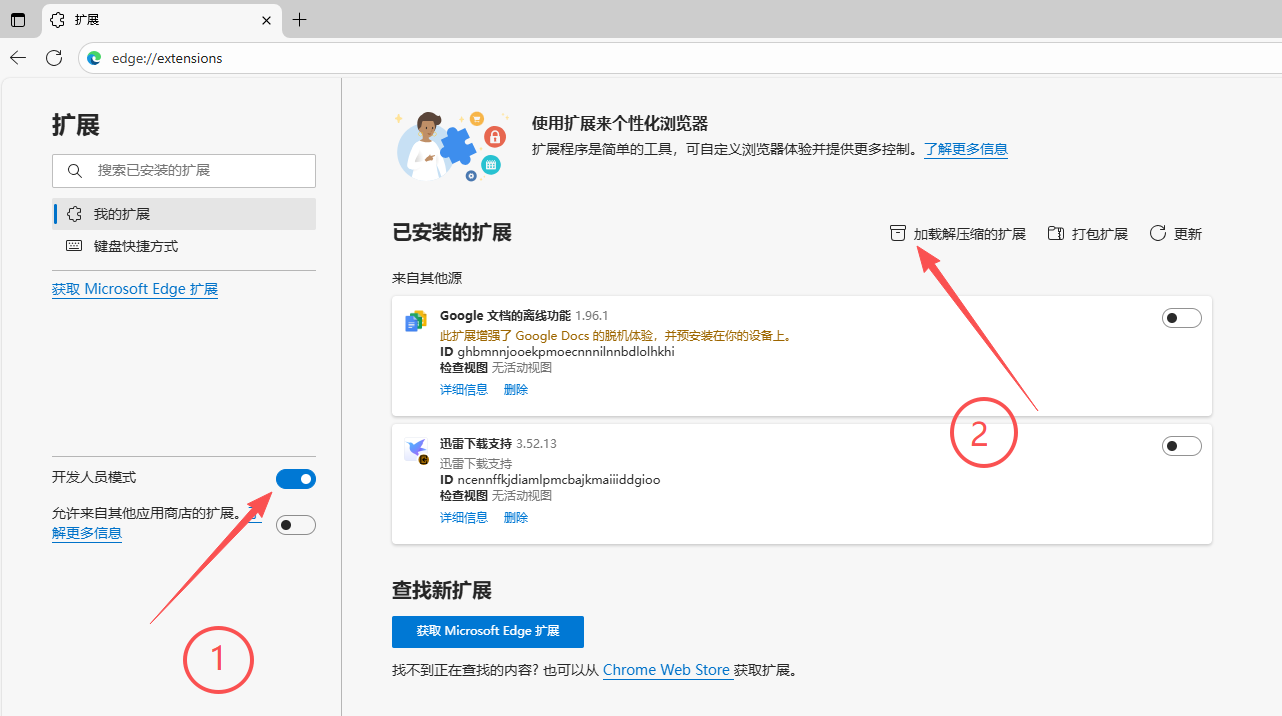Viewport: 1282px width, 716px height.
Task: Open 键盘快捷方式 in the sidebar
Action: [136, 246]
